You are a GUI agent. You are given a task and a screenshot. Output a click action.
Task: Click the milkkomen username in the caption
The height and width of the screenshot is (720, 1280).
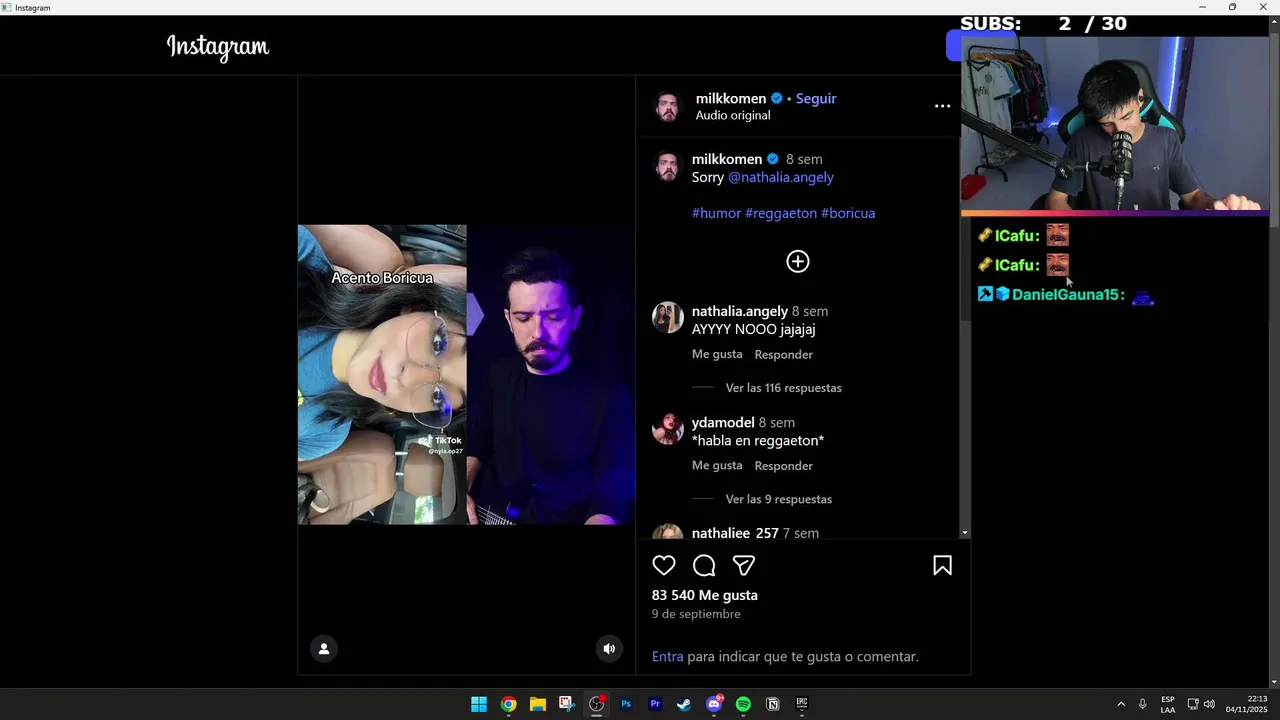[727, 159]
